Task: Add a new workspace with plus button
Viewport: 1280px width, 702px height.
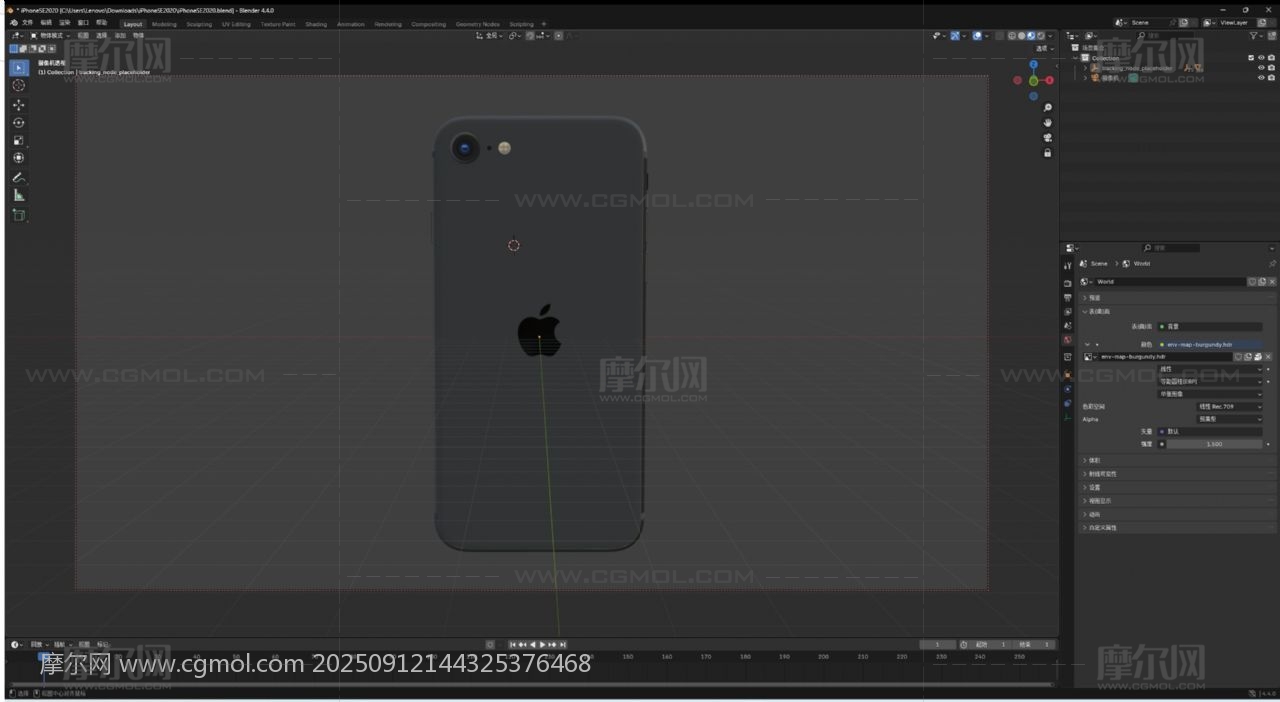Action: click(544, 24)
